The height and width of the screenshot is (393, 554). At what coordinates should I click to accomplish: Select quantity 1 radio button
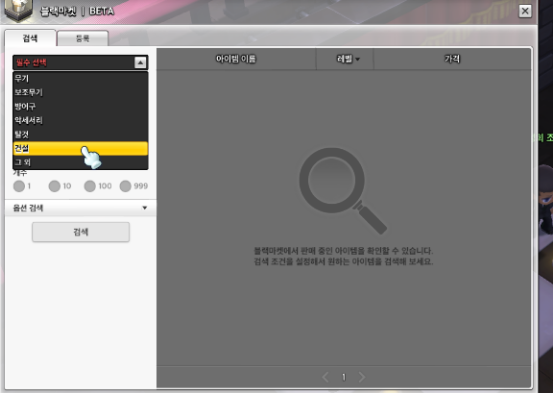pyautogui.click(x=19, y=186)
